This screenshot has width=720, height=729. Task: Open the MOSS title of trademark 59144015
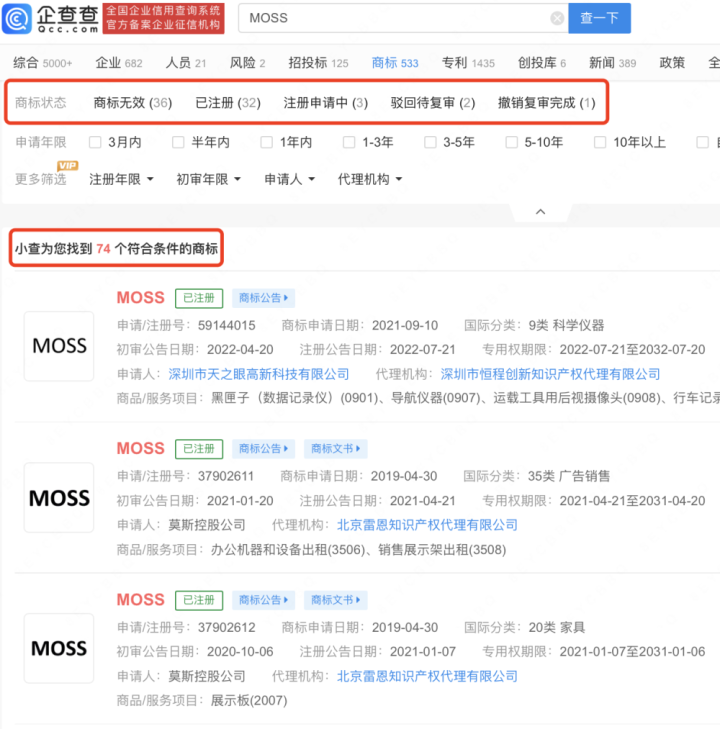[140, 298]
